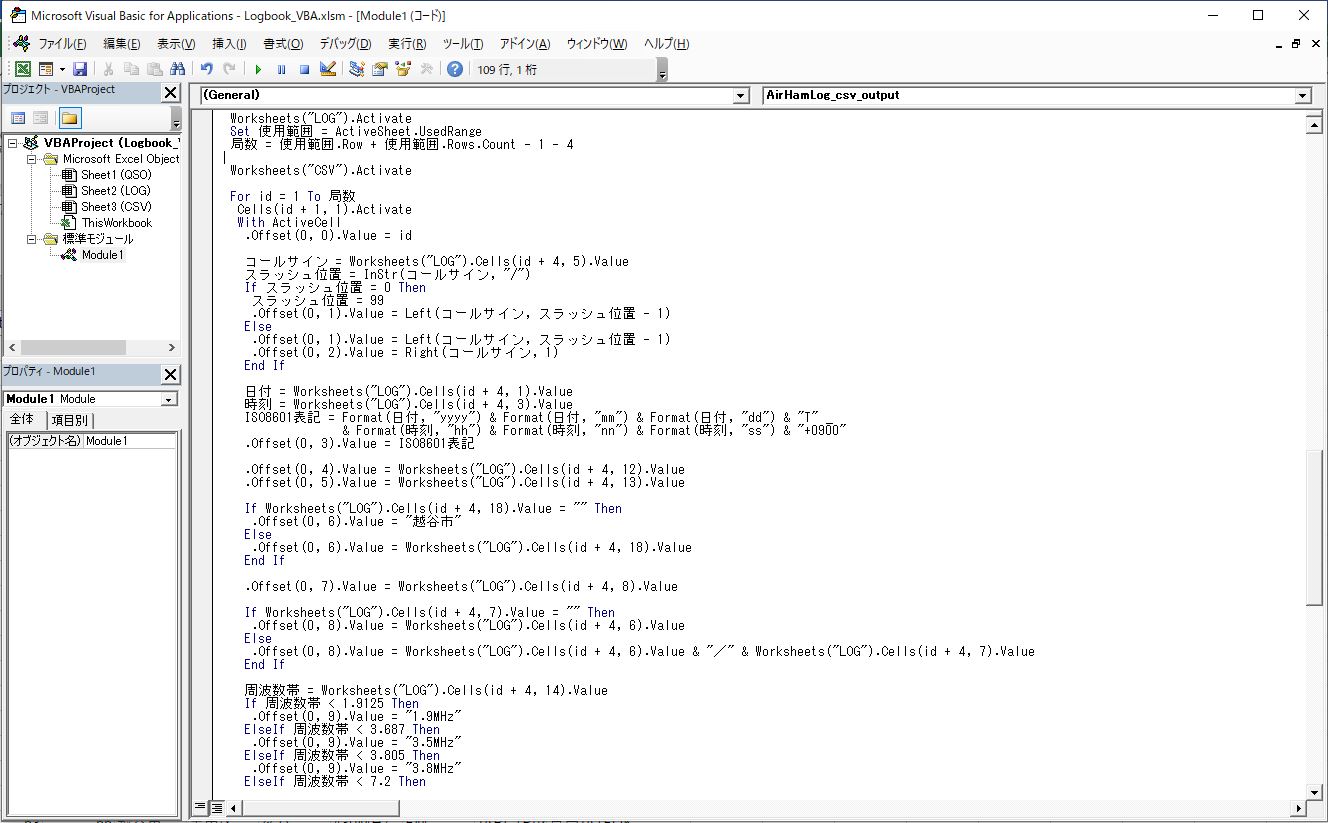Close the Properties Module1 pane
Viewport: 1328px width, 823px height.
click(x=171, y=375)
